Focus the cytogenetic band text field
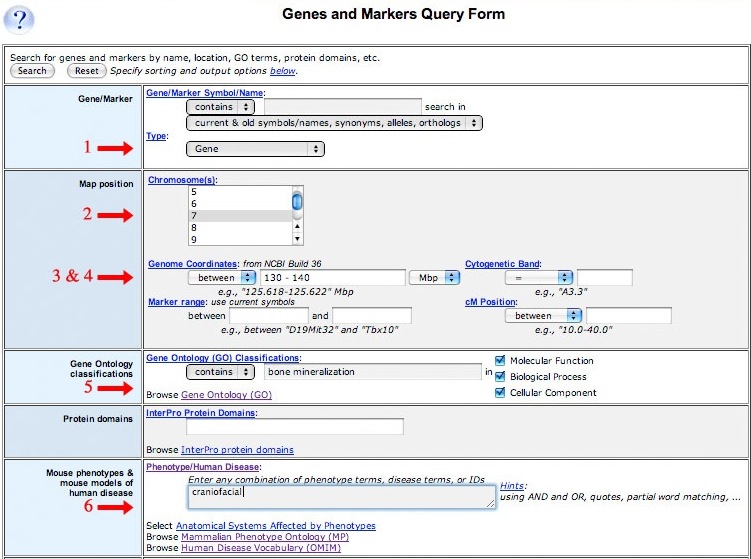The height and width of the screenshot is (559, 751). [605, 278]
